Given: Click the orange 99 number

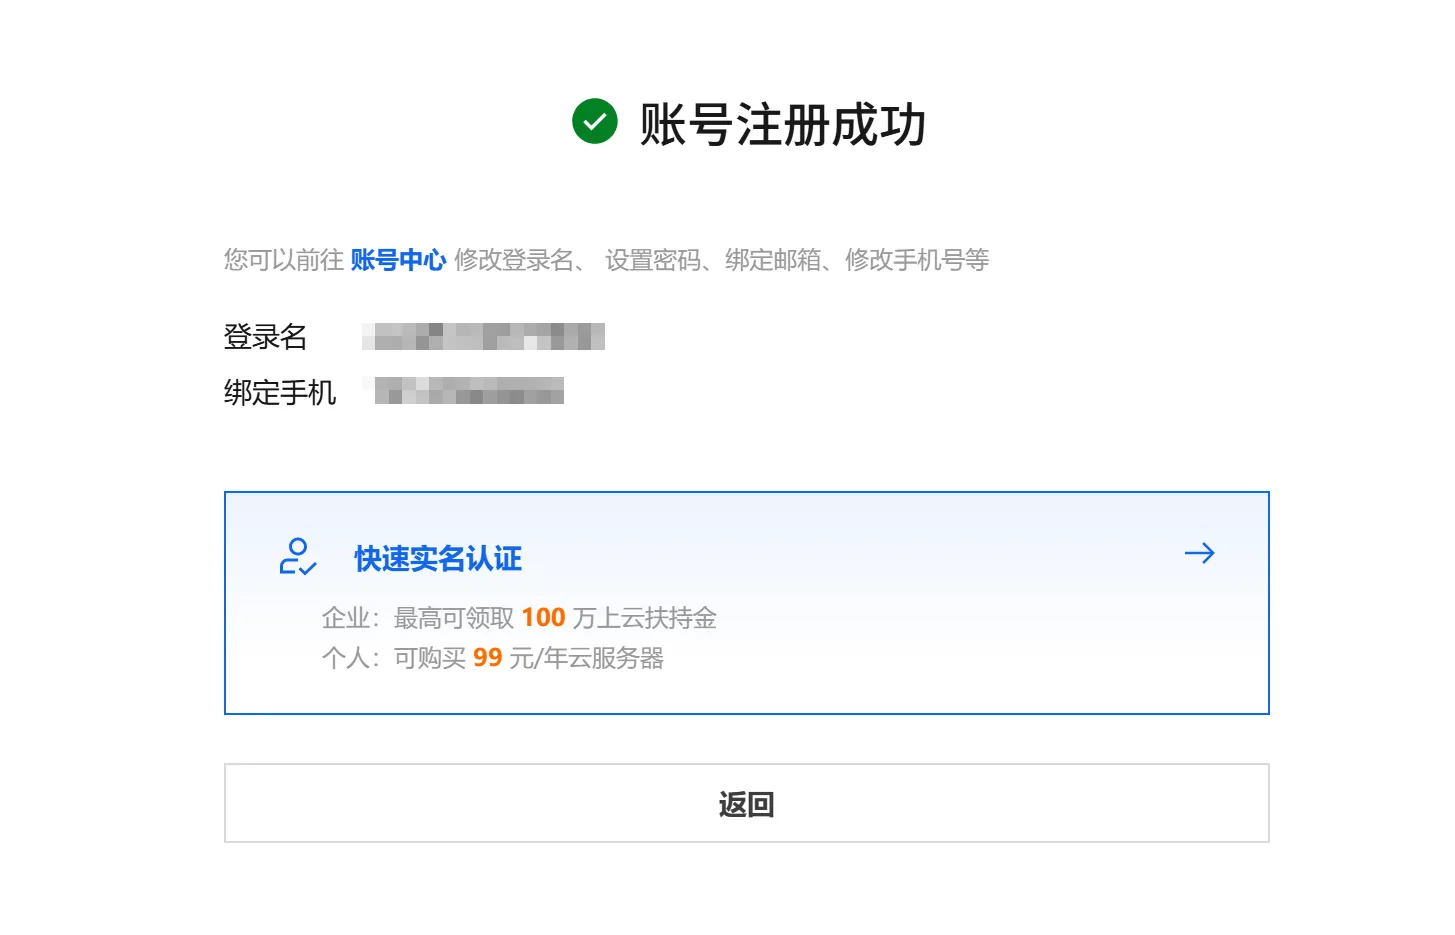Looking at the screenshot, I should tap(487, 658).
